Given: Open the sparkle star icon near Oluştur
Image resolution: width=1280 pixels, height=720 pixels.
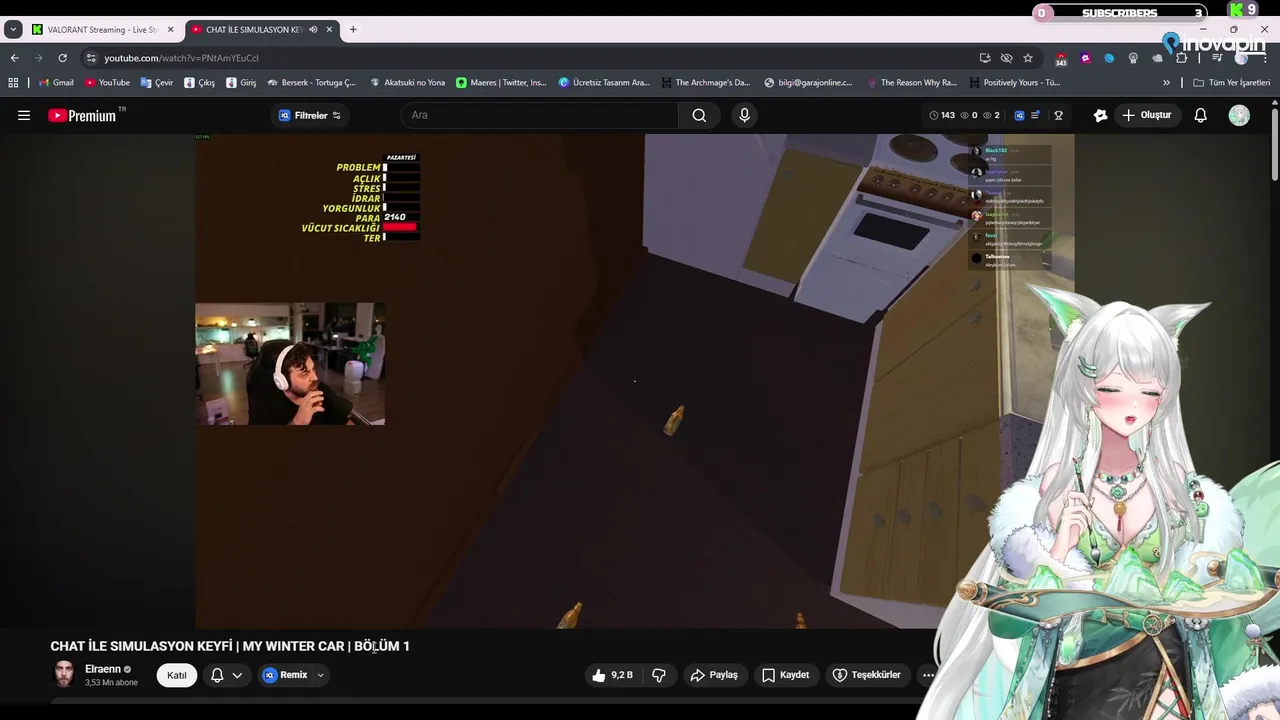Looking at the screenshot, I should 1100,115.
